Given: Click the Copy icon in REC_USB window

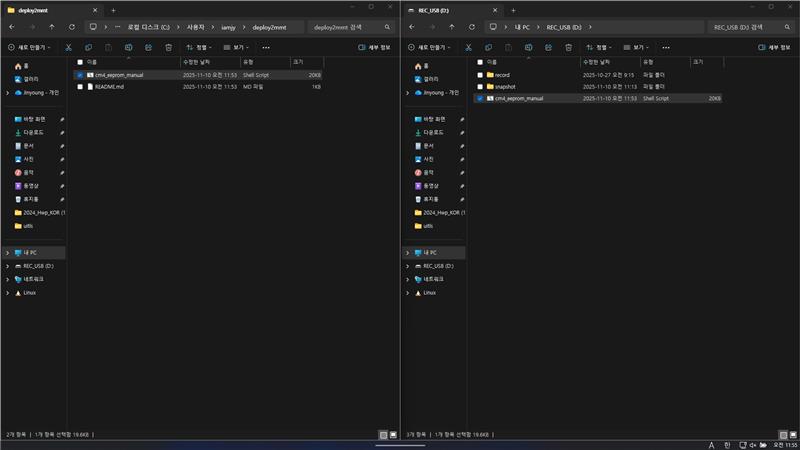Looking at the screenshot, I should click(x=489, y=47).
